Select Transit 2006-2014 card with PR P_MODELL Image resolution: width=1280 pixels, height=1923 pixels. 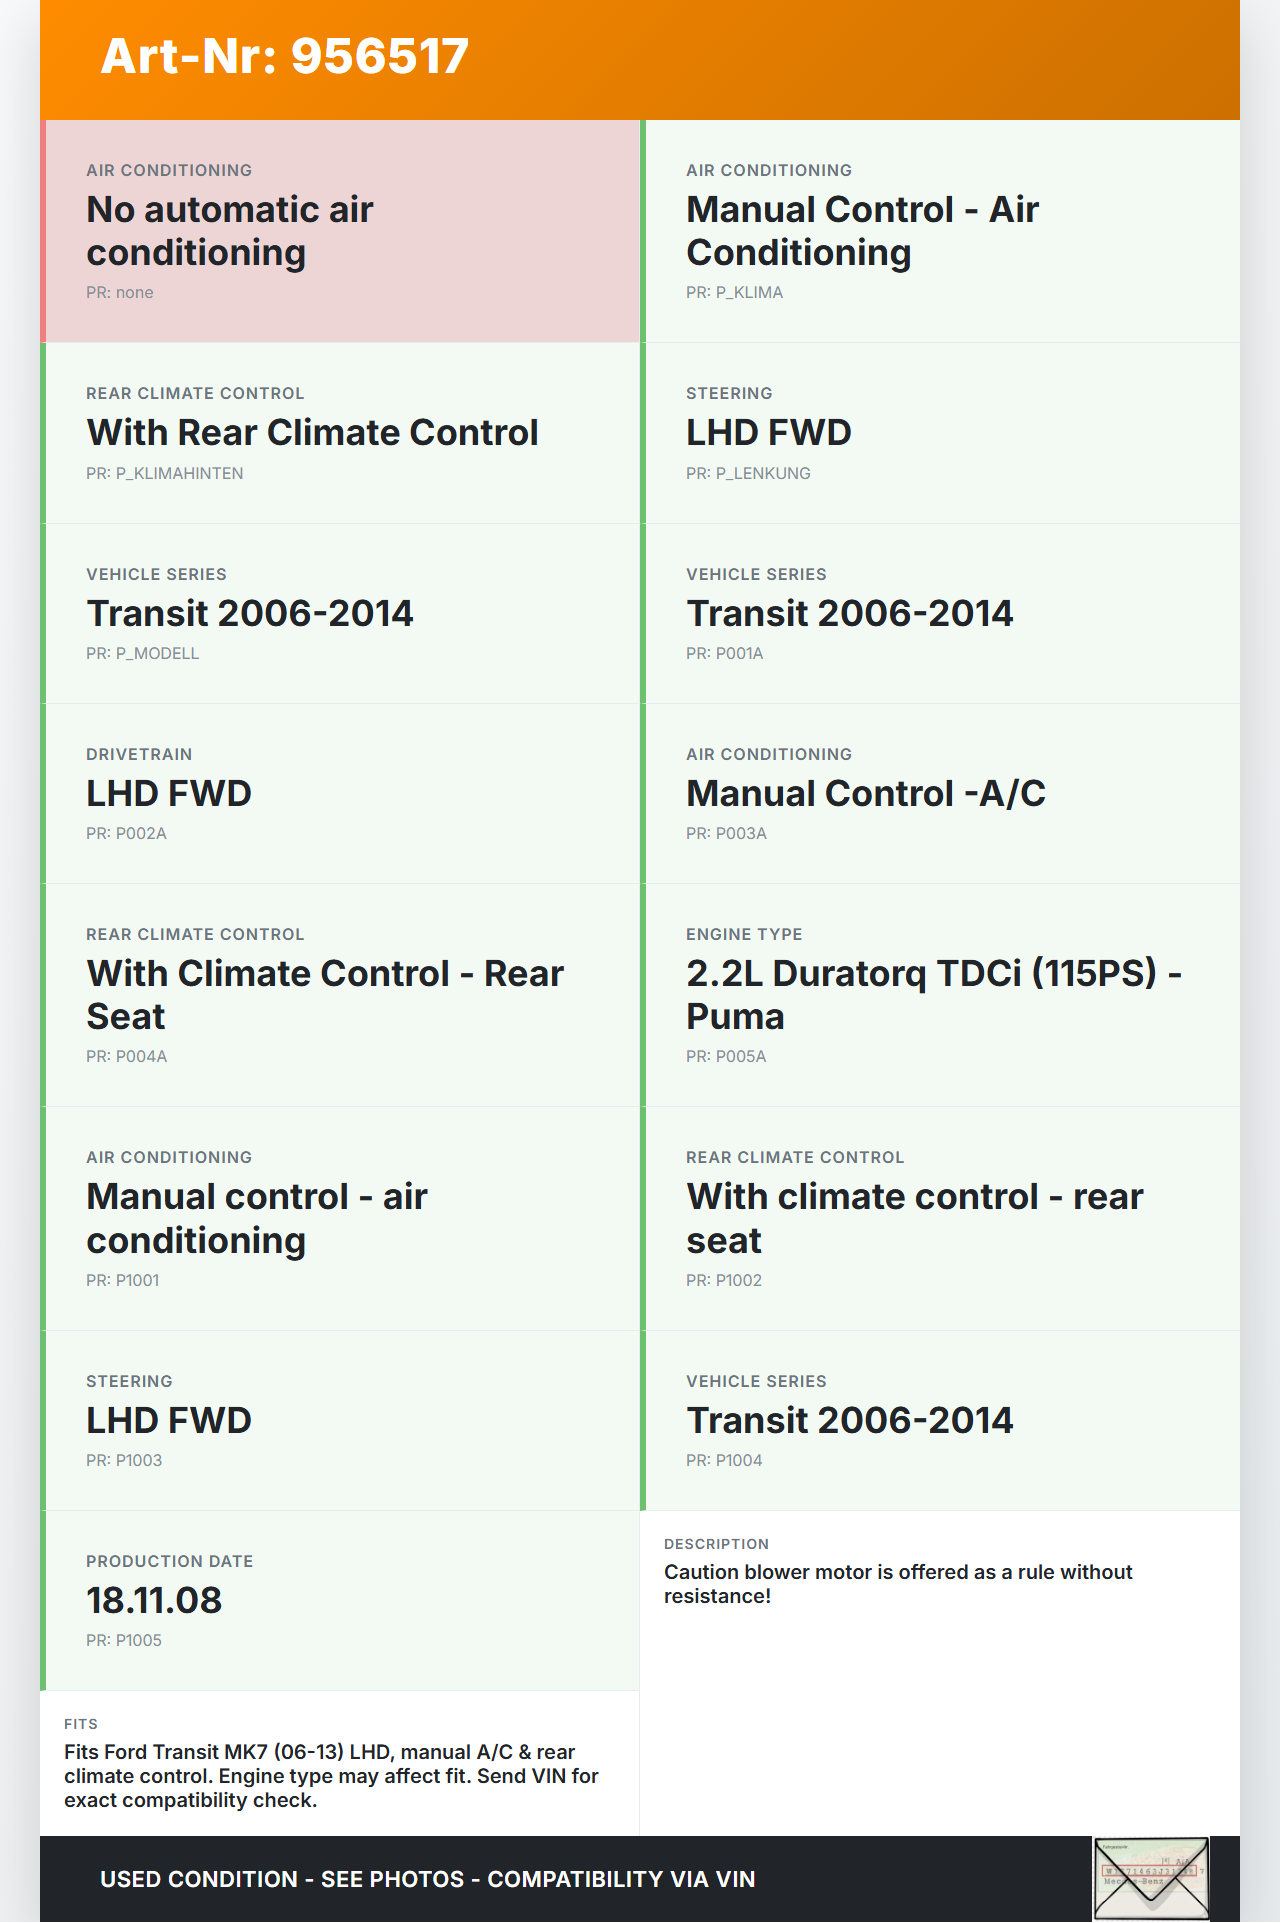point(341,613)
